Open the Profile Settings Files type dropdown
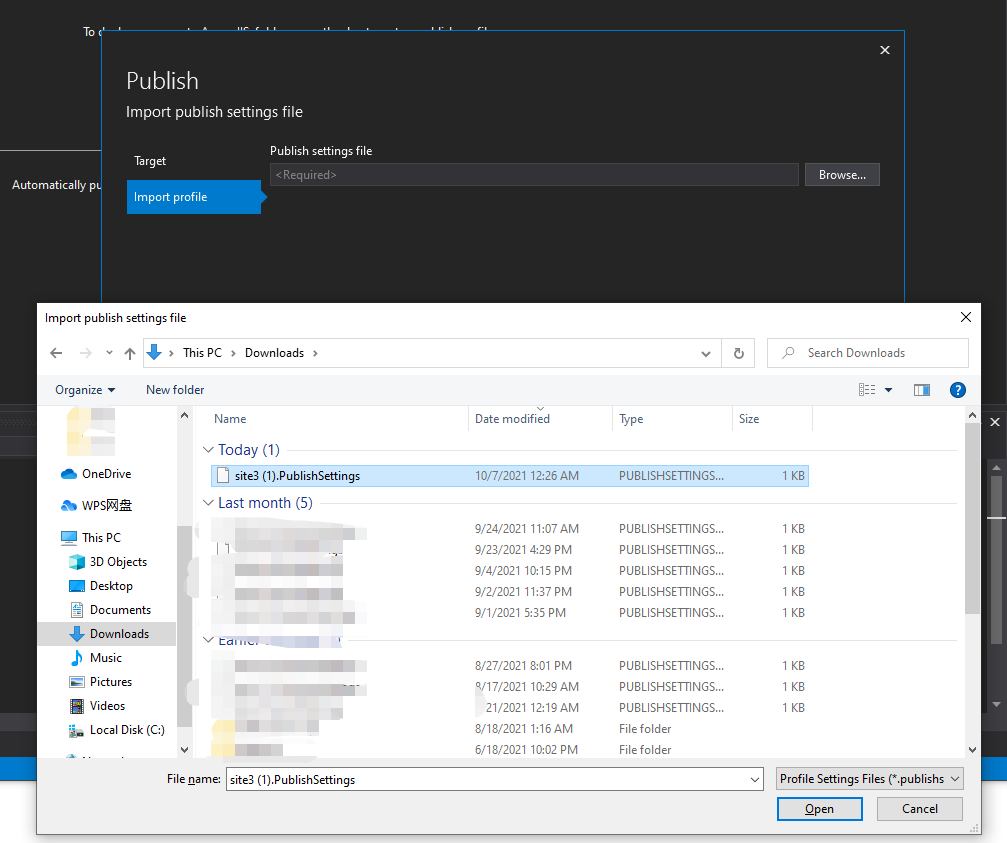This screenshot has height=843, width=1007. point(868,778)
